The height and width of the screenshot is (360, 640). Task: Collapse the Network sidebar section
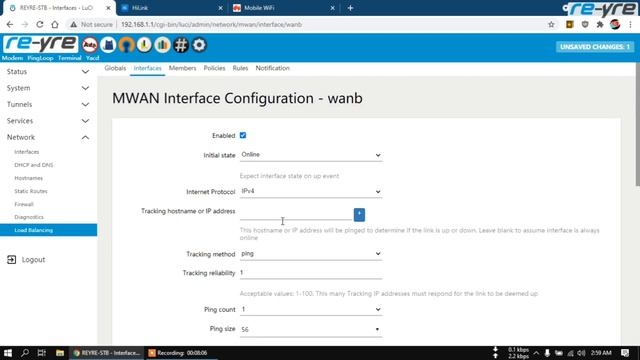click(48, 137)
